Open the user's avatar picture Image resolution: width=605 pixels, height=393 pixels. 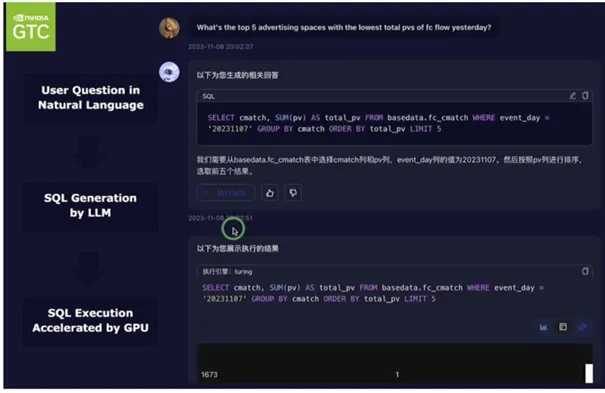(169, 28)
